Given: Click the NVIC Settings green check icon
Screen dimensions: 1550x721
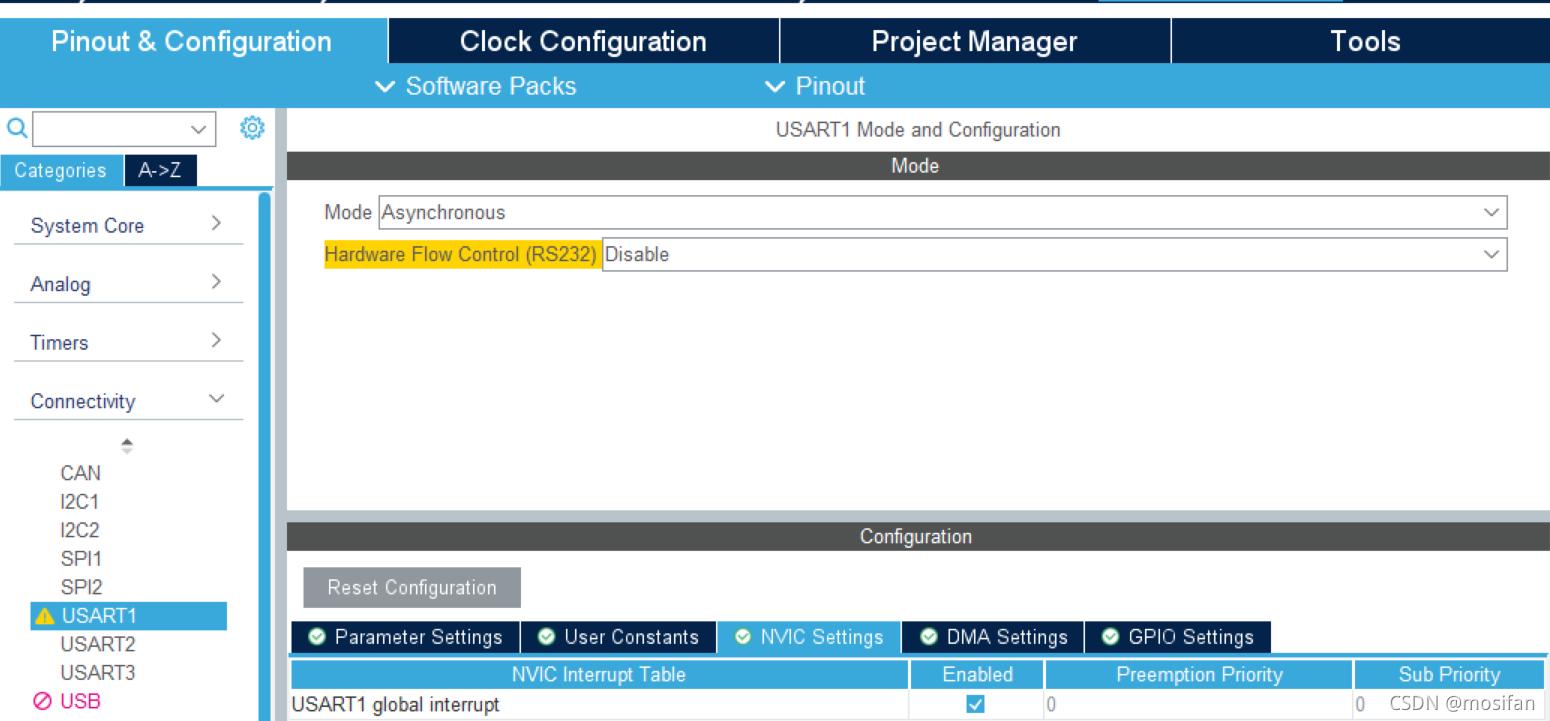Looking at the screenshot, I should pyautogui.click(x=743, y=637).
